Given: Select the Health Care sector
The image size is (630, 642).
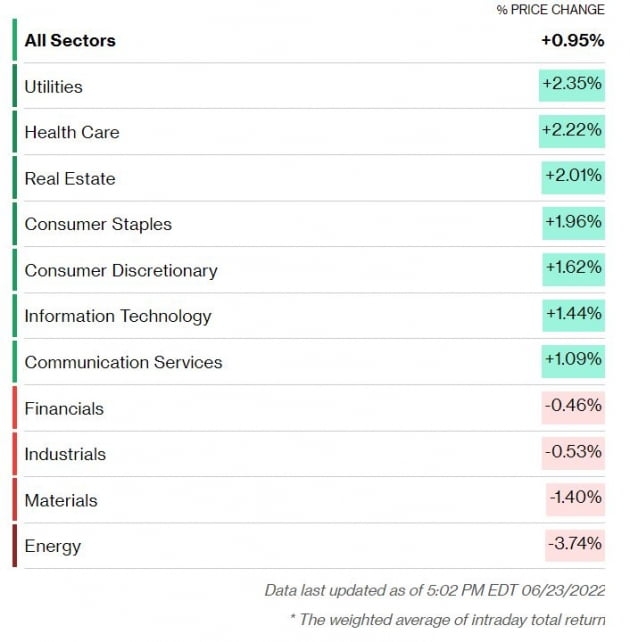Looking at the screenshot, I should click(72, 132).
